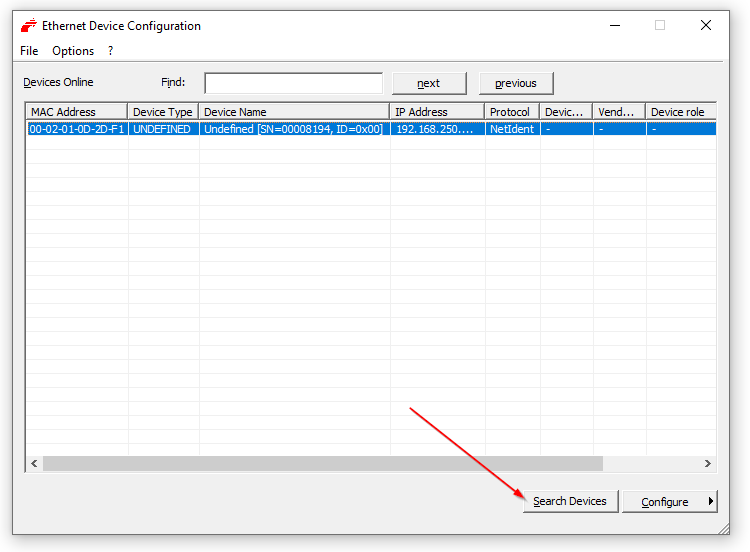Select MAC address 00-02-01-0D-2D-F1 cell
Image resolution: width=750 pixels, height=552 pixels.
(x=77, y=129)
